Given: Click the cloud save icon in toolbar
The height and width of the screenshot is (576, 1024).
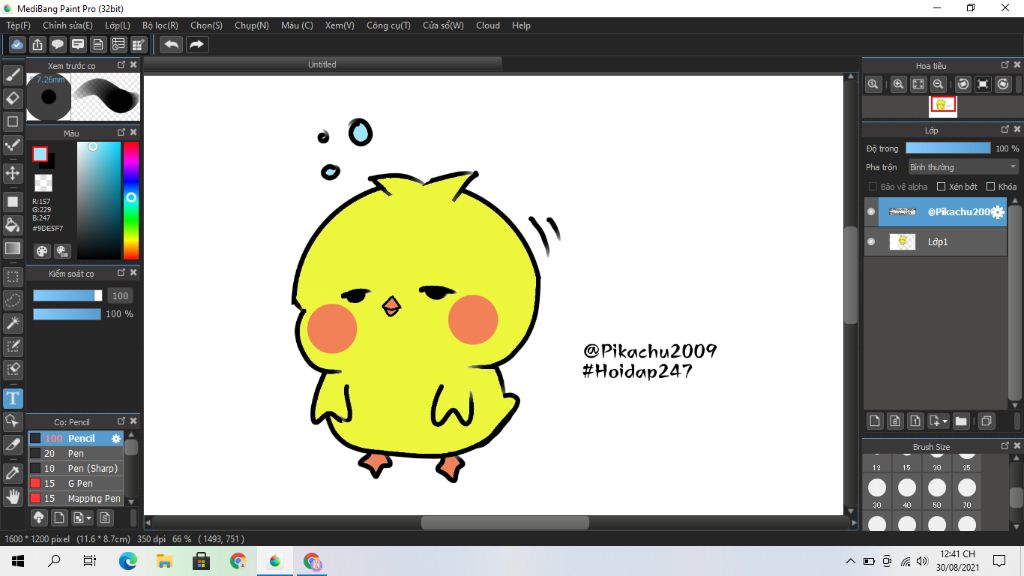Looking at the screenshot, I should [x=17, y=44].
